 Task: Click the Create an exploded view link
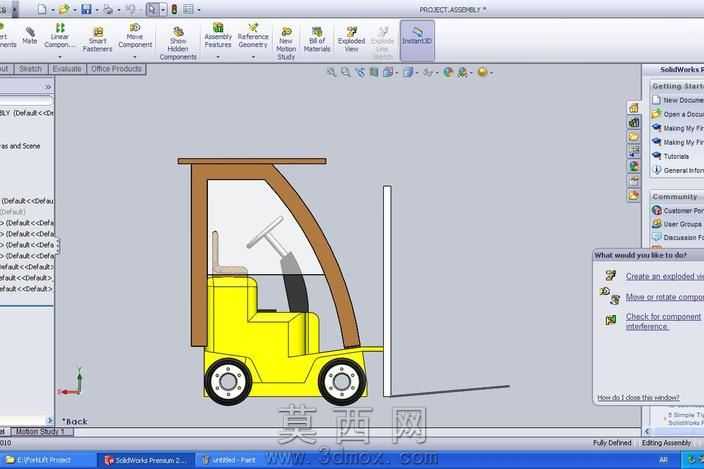664,276
